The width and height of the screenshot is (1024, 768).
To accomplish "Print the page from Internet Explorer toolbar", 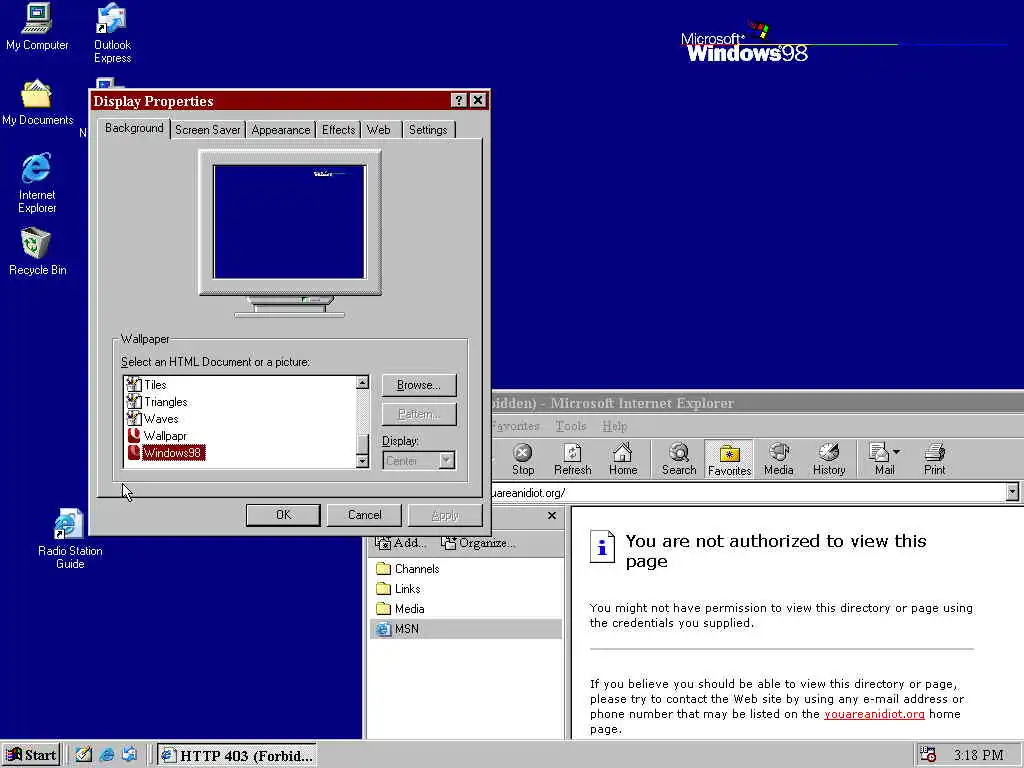I will point(935,459).
